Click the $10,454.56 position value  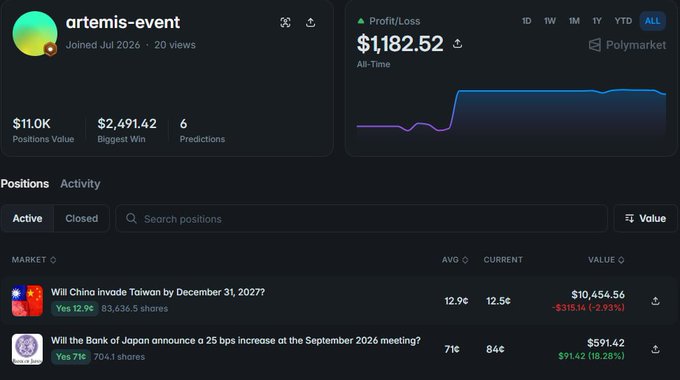coord(598,295)
